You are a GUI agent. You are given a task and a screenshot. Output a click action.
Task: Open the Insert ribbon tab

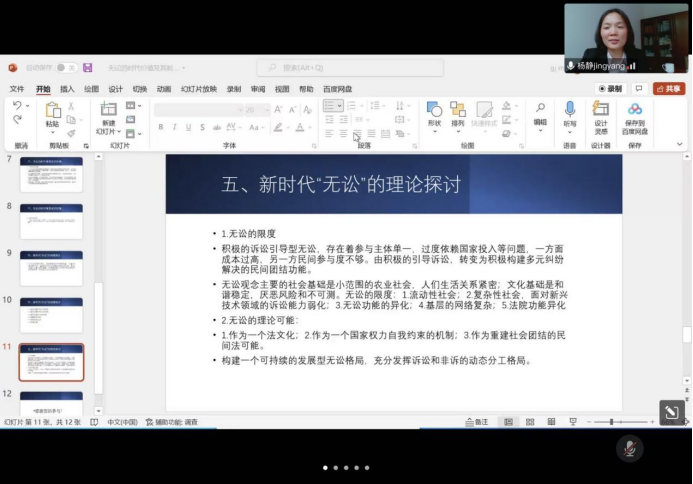(67, 89)
